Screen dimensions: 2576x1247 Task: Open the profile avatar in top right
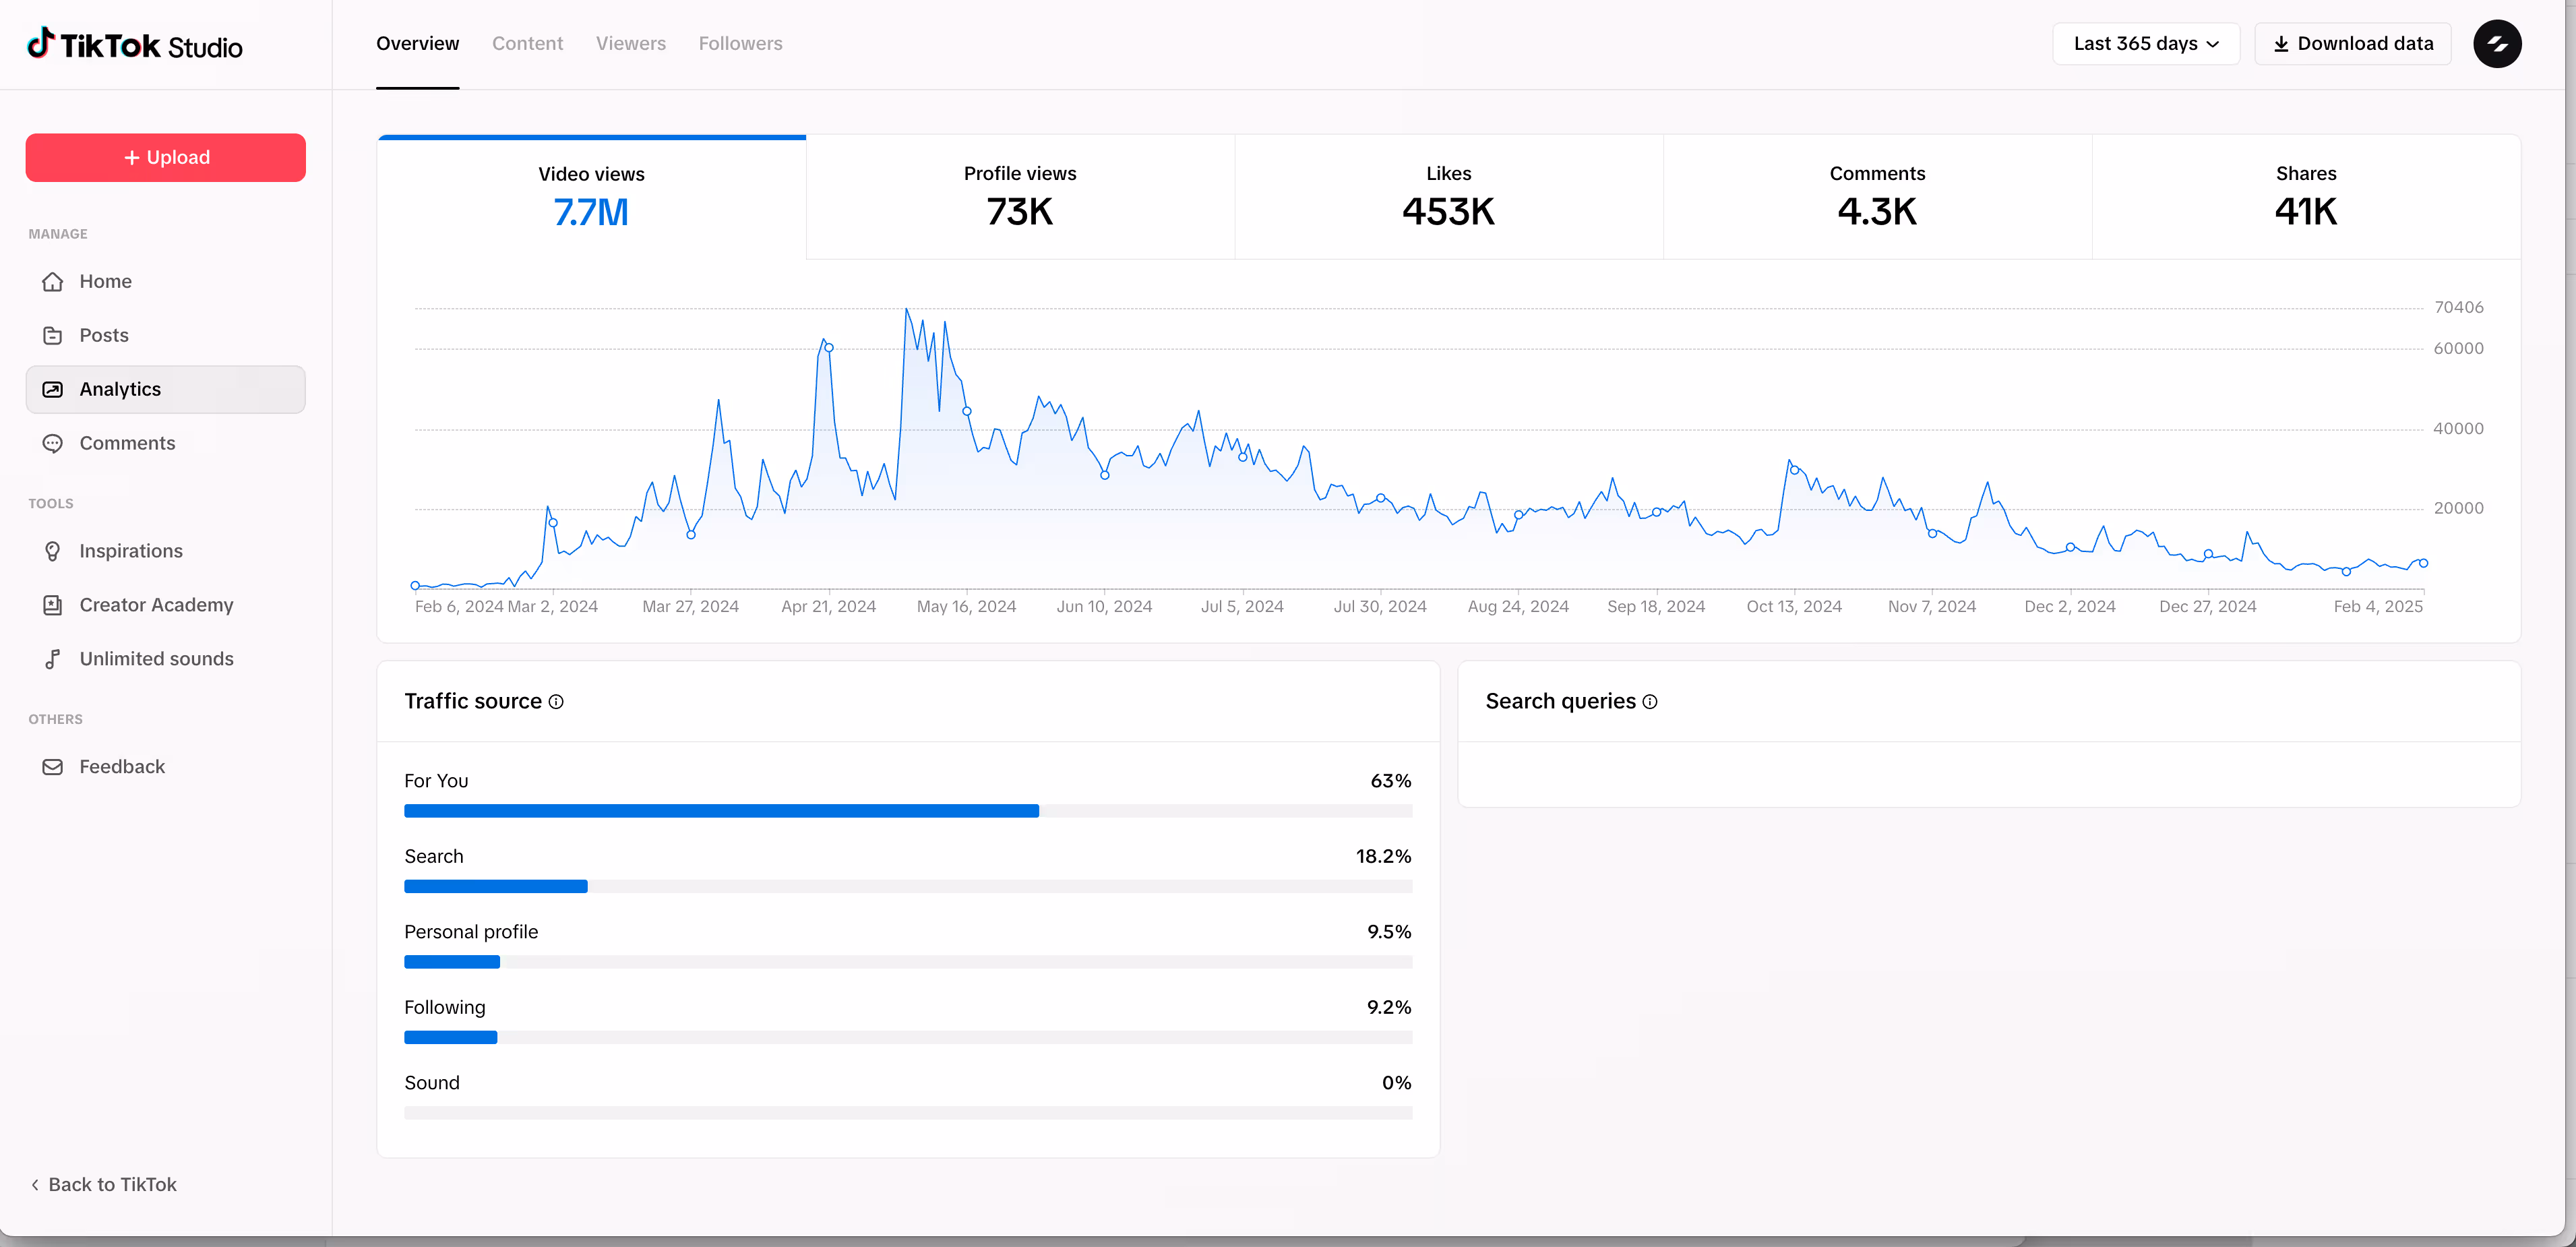[2497, 44]
